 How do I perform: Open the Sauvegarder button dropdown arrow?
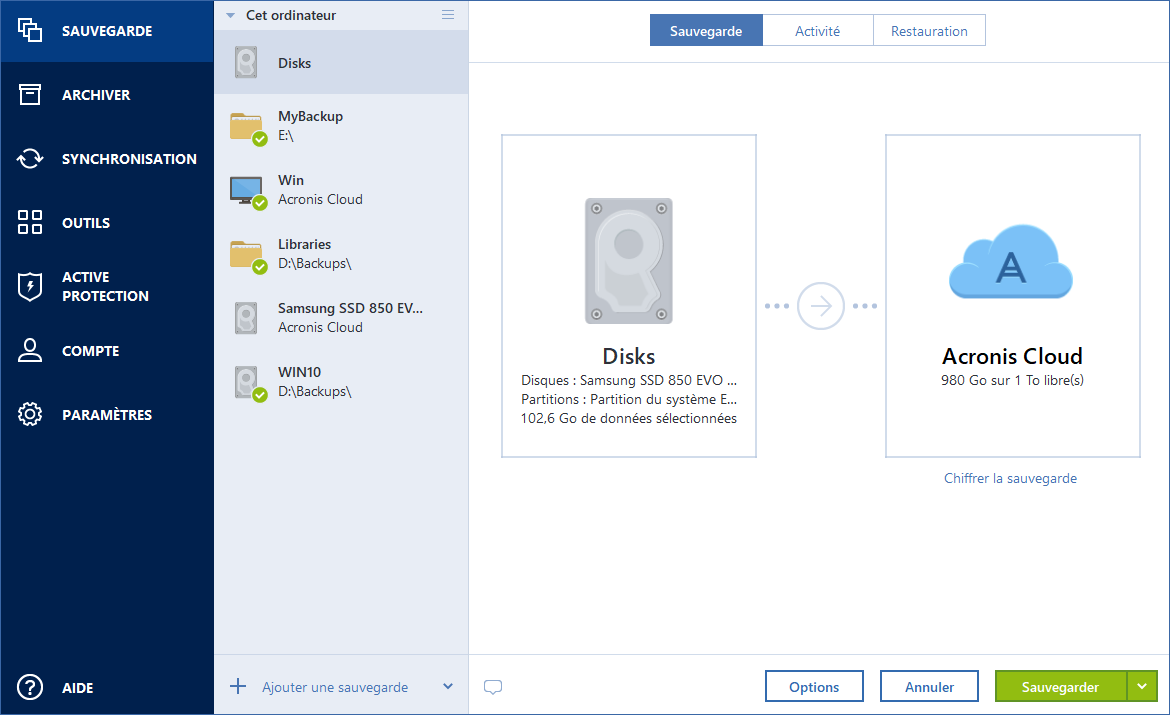point(1142,686)
